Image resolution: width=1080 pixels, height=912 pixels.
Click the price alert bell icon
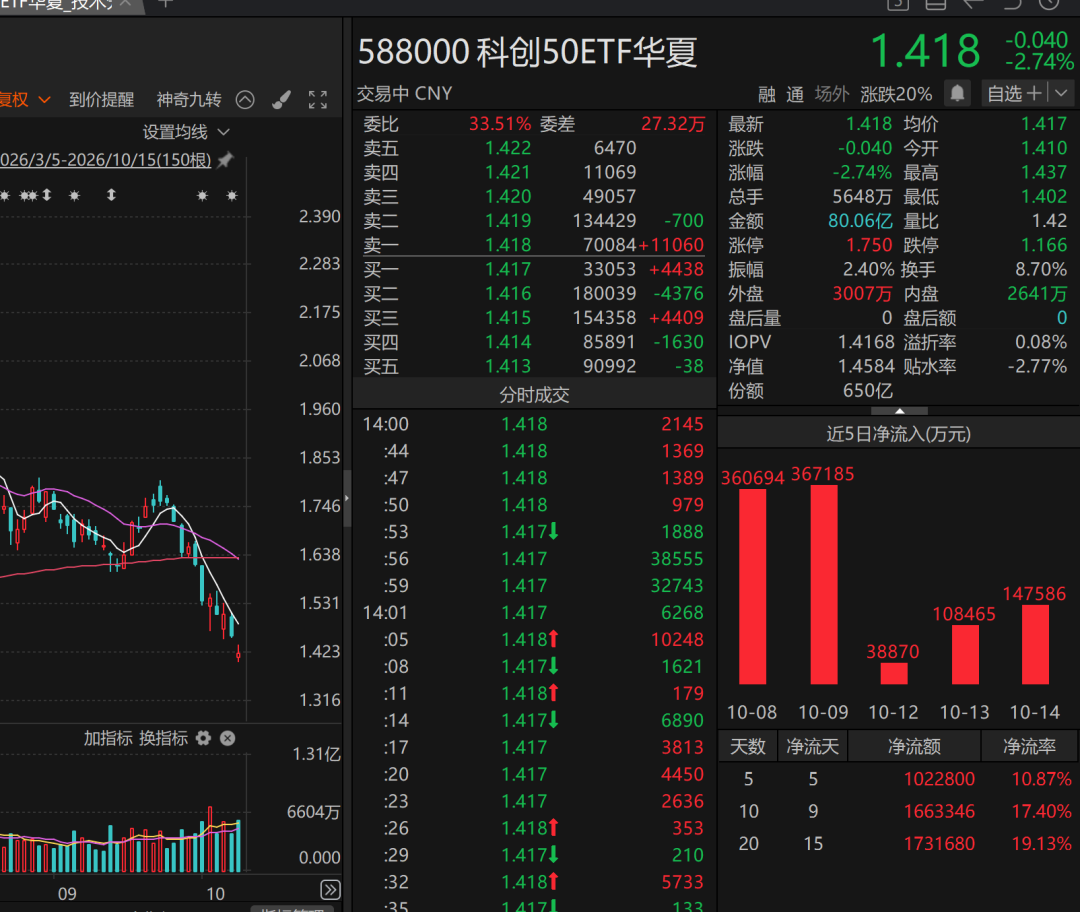pos(957,94)
